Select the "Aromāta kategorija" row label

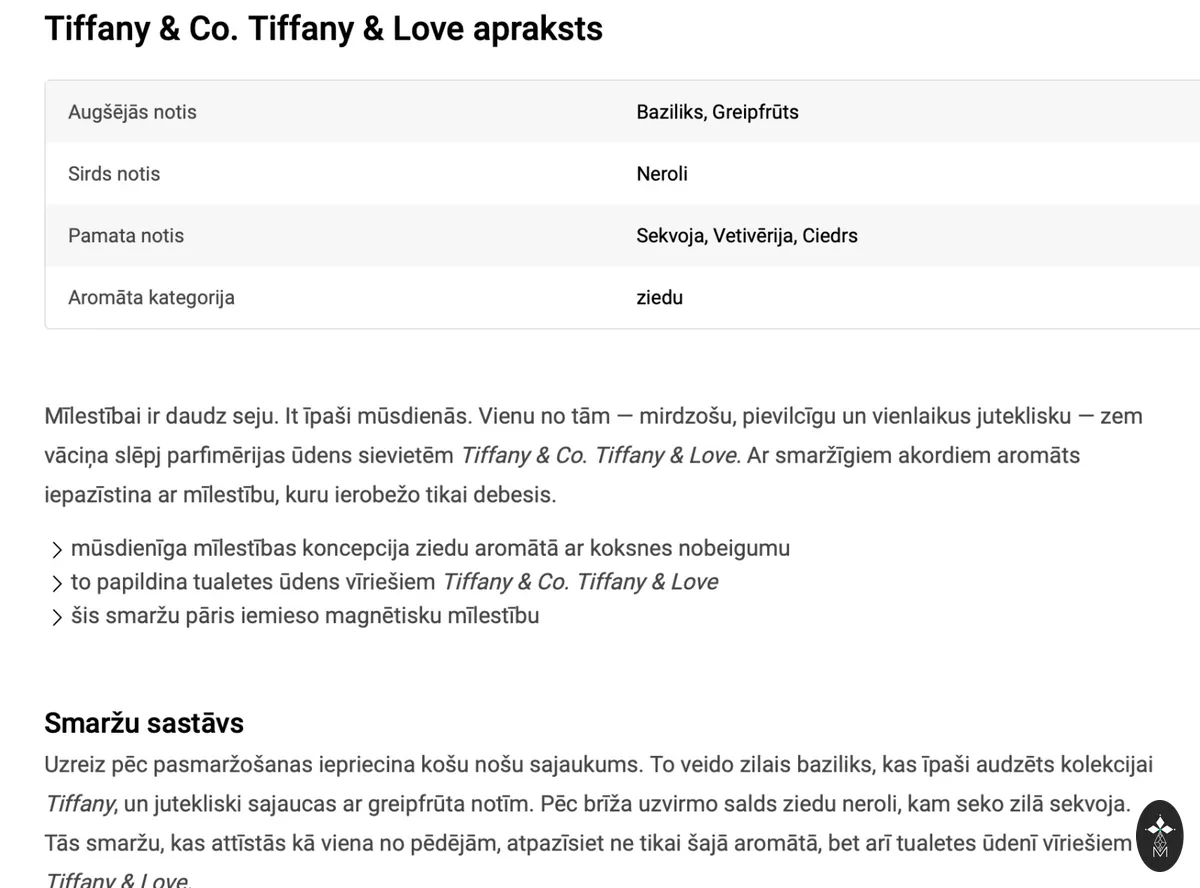pyautogui.click(x=151, y=298)
